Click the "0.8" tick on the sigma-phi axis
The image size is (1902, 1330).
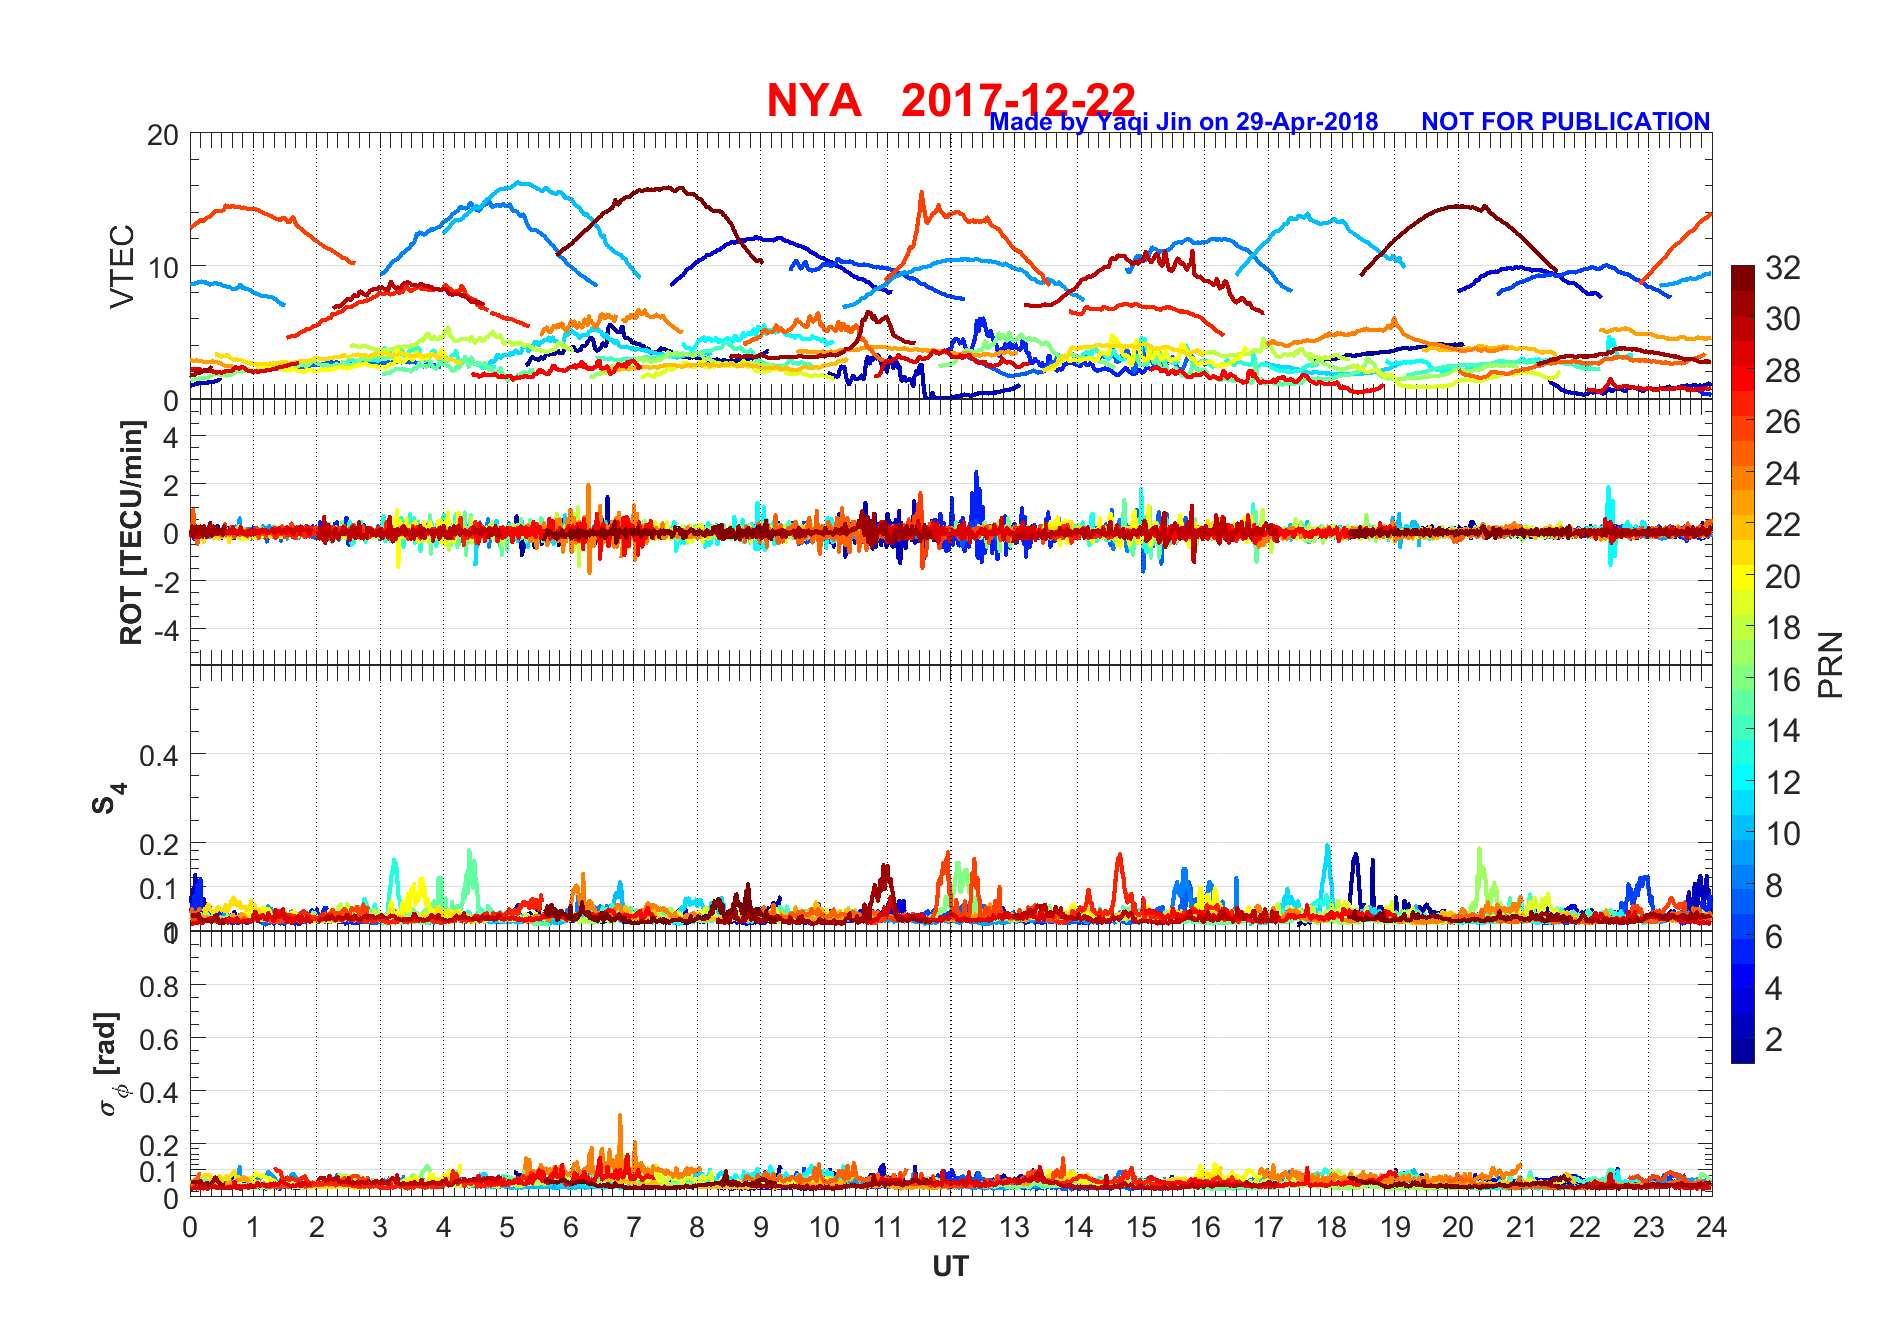point(159,987)
